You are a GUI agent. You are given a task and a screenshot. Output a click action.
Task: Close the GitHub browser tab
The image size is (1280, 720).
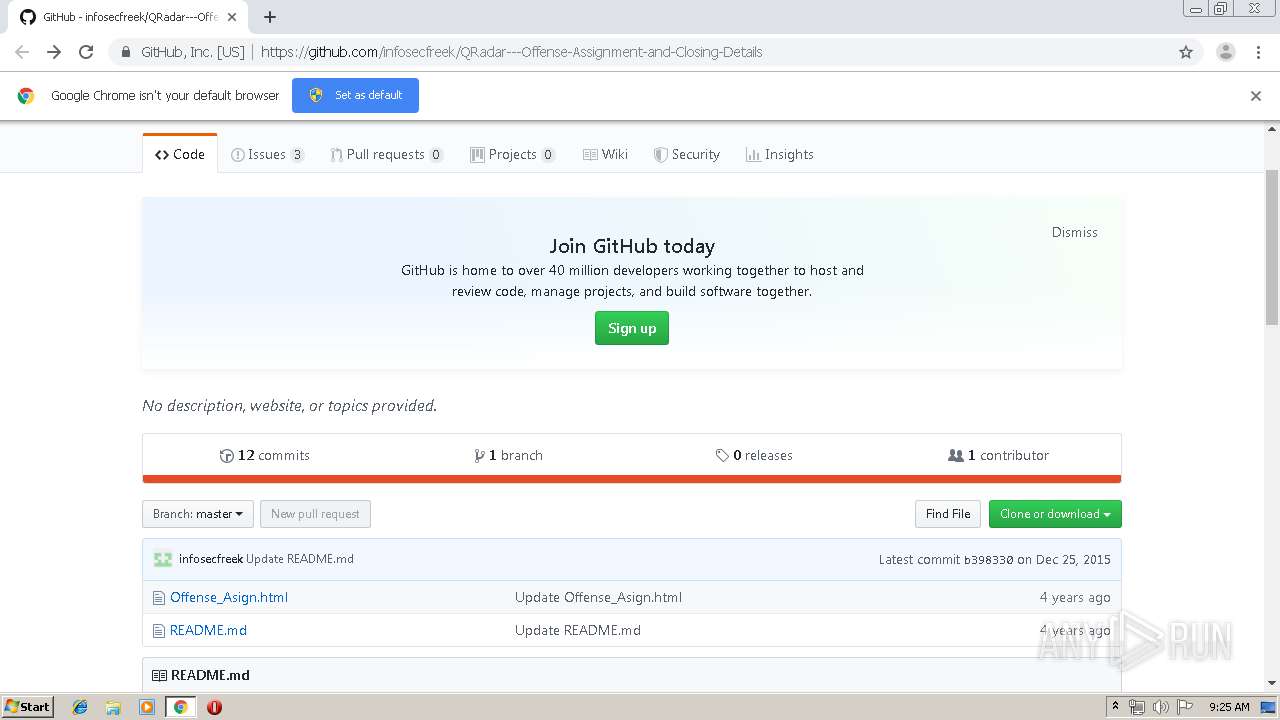click(x=232, y=17)
